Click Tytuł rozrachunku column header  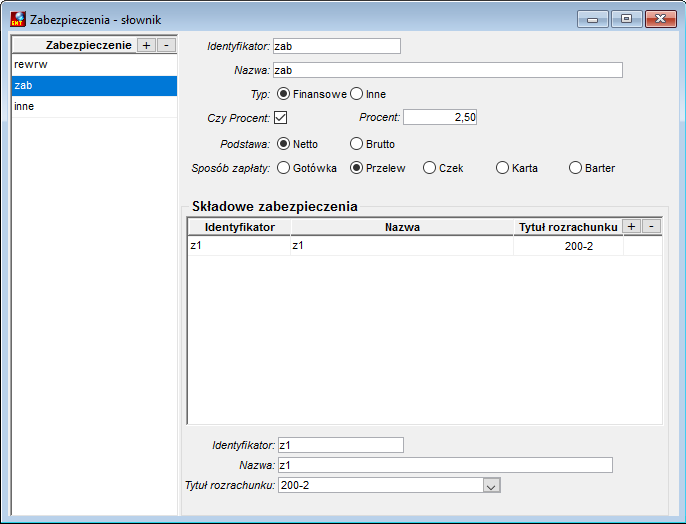point(568,227)
